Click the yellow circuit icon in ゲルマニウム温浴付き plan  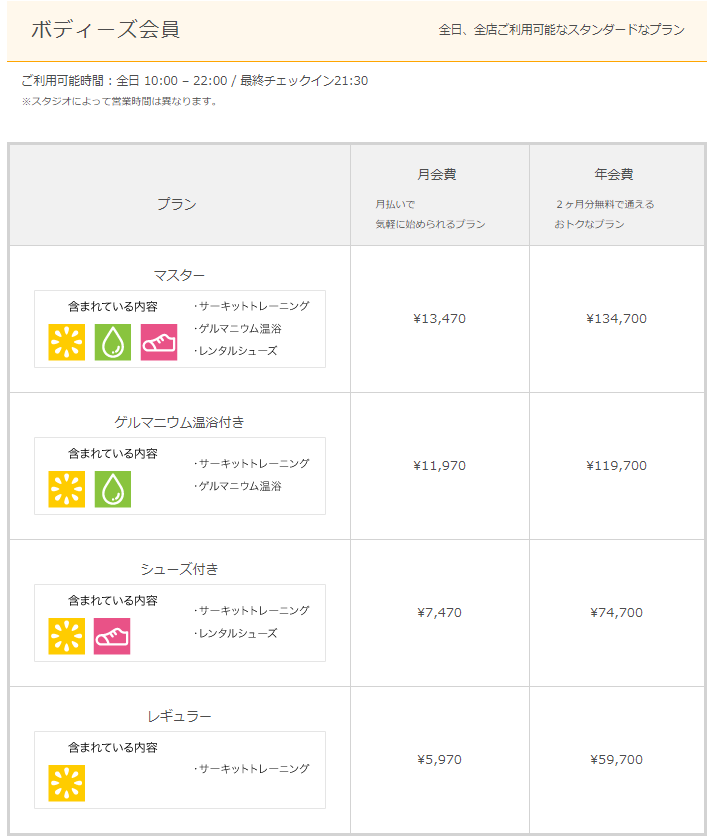(66, 489)
